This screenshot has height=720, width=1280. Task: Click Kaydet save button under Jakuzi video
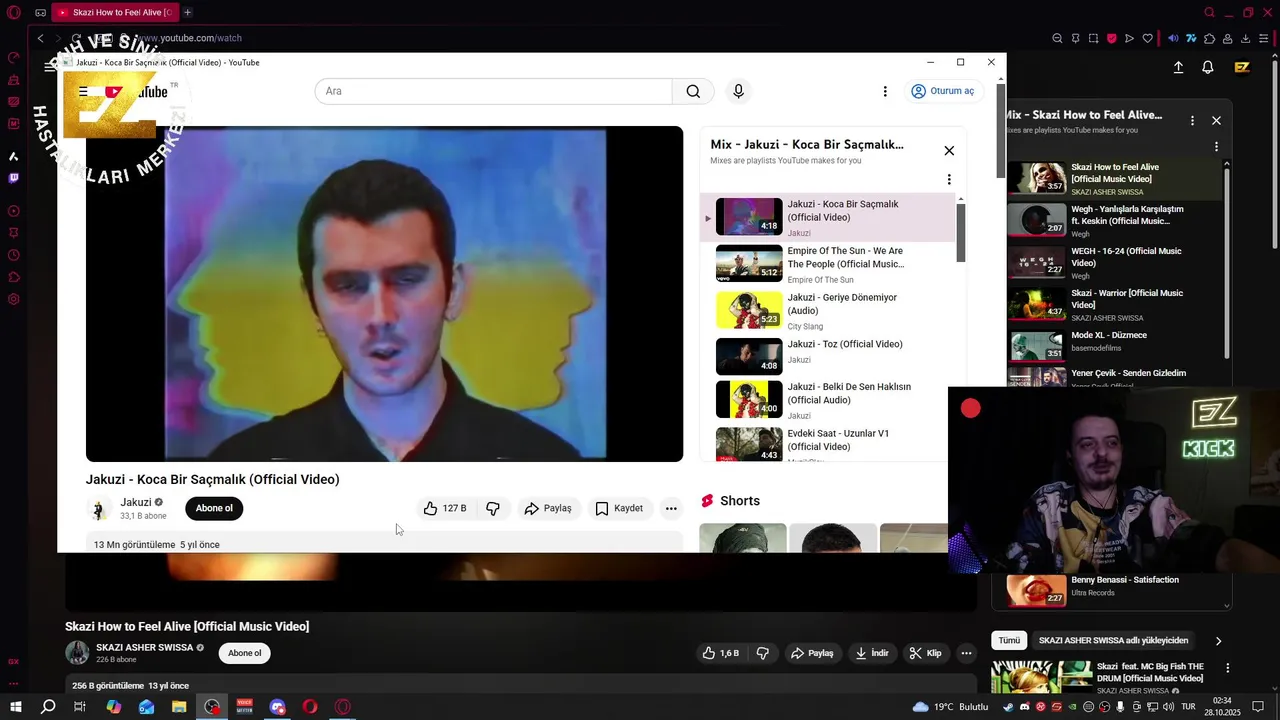point(619,508)
